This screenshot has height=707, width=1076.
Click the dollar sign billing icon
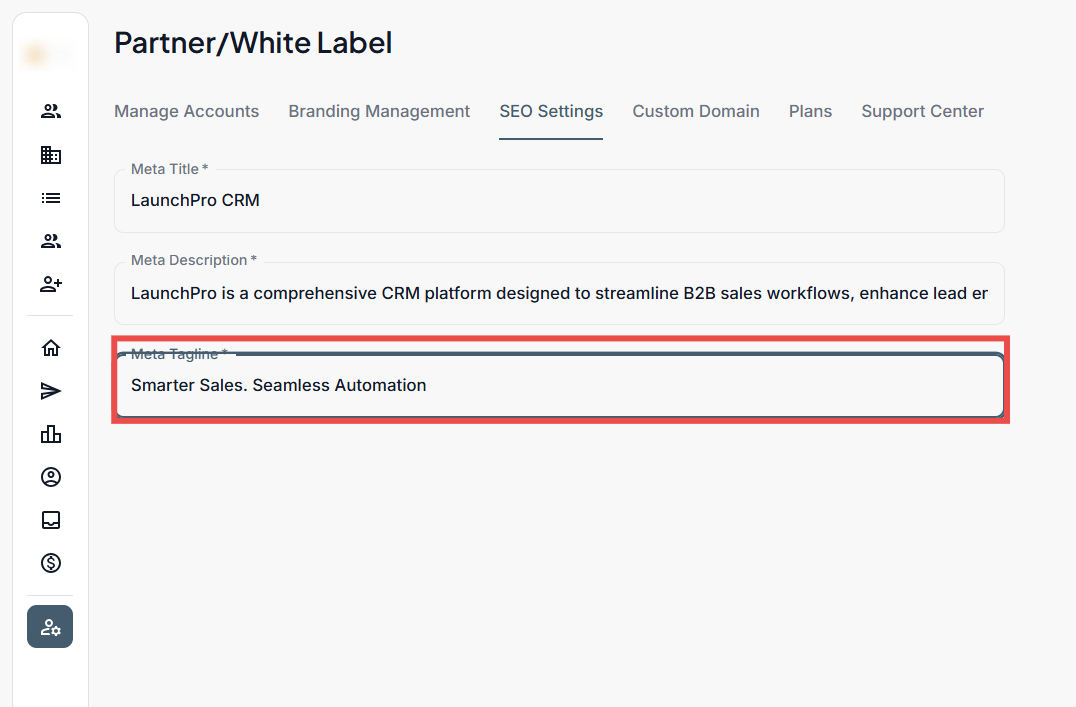point(50,563)
